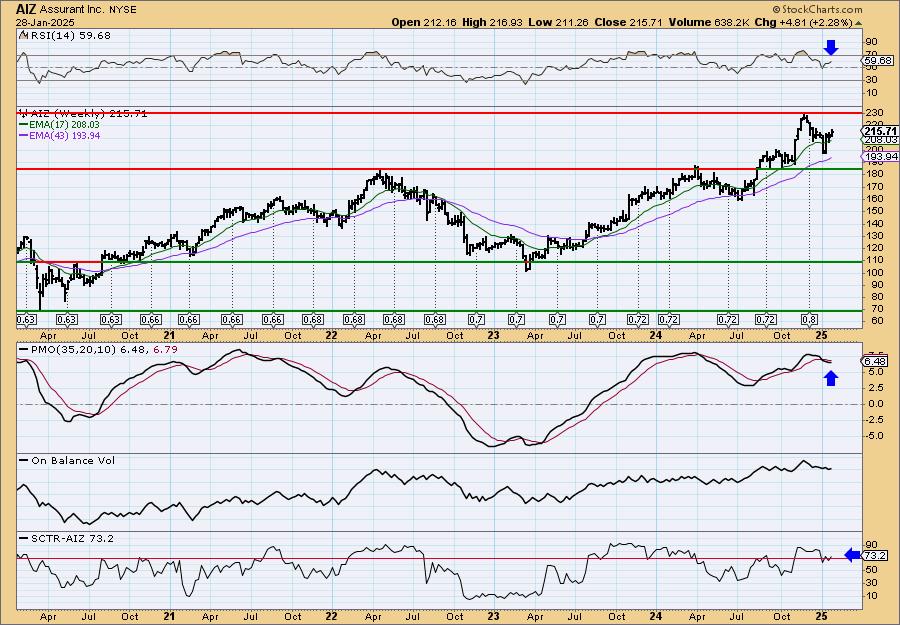Click the -5.0 label on the PMO axis
Screen dimensions: 900x625
coord(874,436)
